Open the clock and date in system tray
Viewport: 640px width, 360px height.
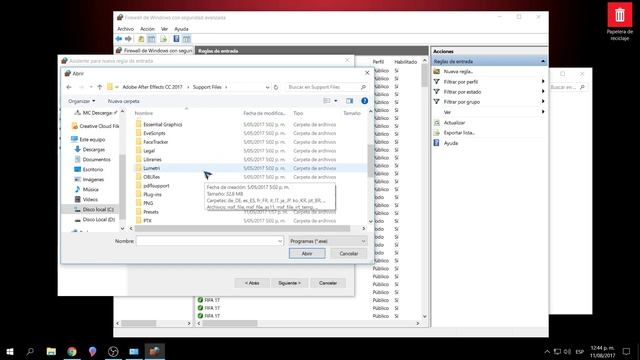click(602, 351)
